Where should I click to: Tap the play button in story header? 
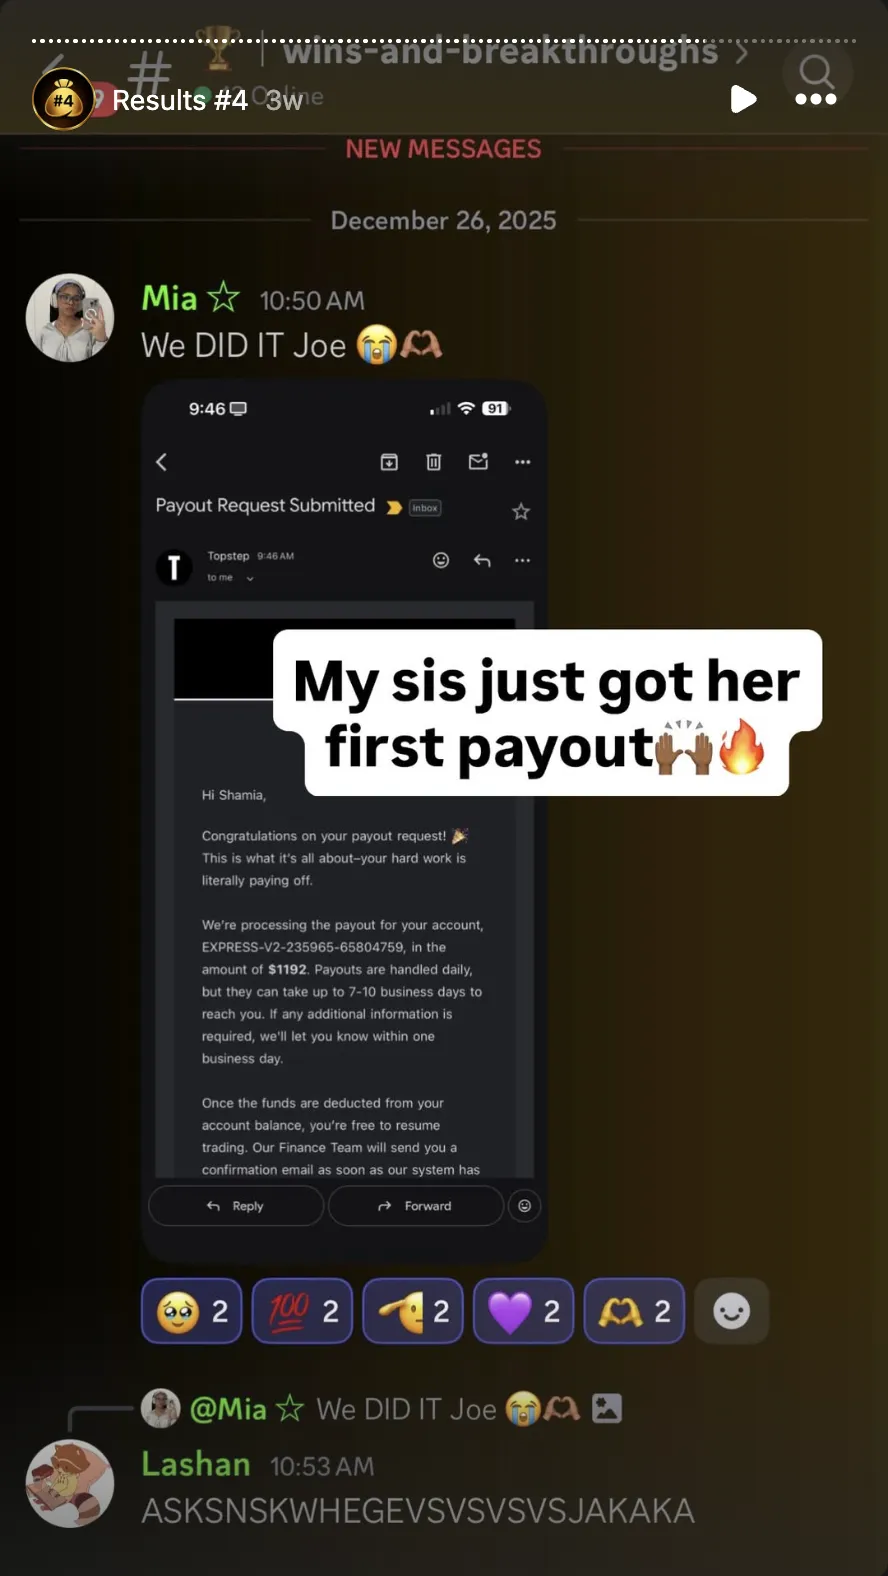click(743, 99)
